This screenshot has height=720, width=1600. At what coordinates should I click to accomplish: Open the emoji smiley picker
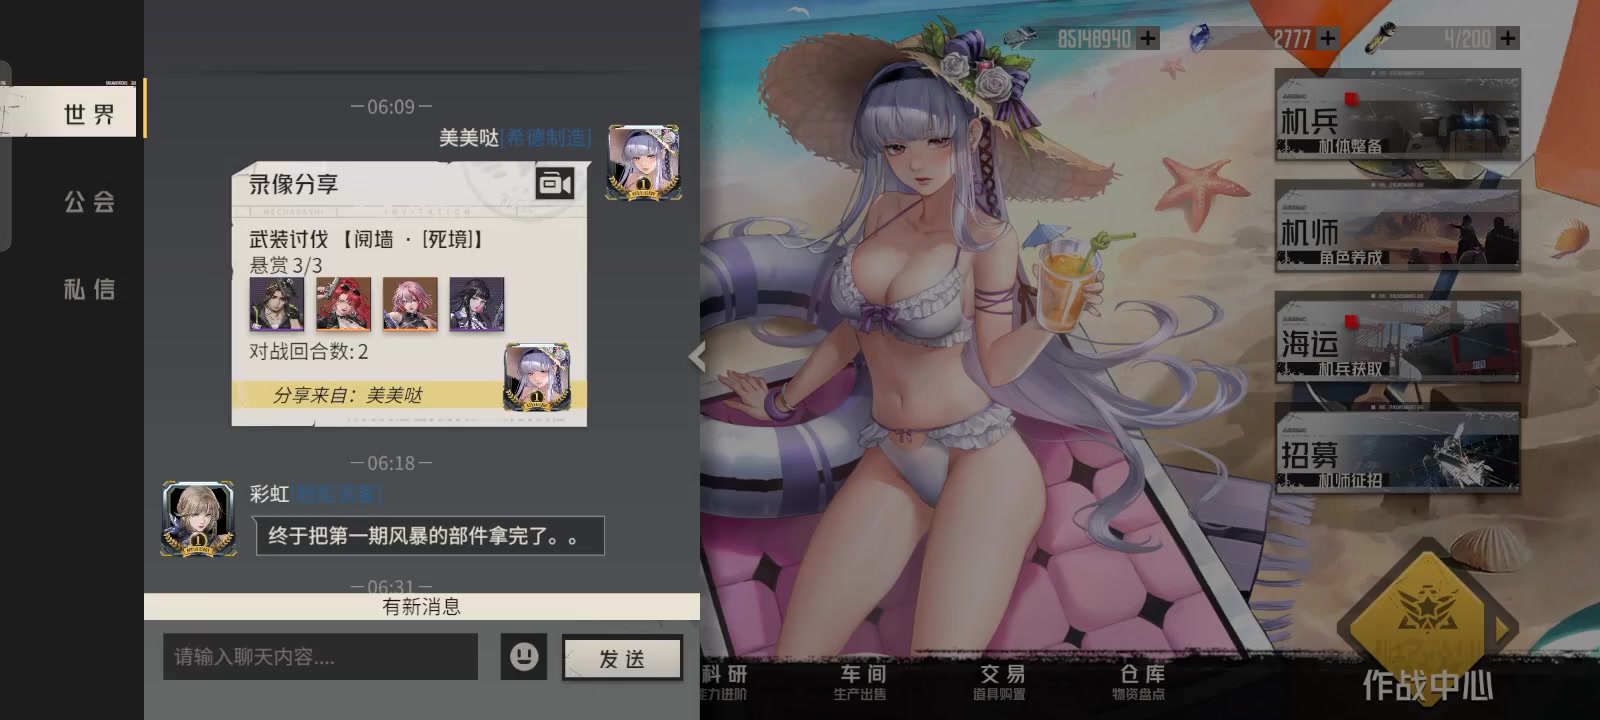(x=524, y=657)
